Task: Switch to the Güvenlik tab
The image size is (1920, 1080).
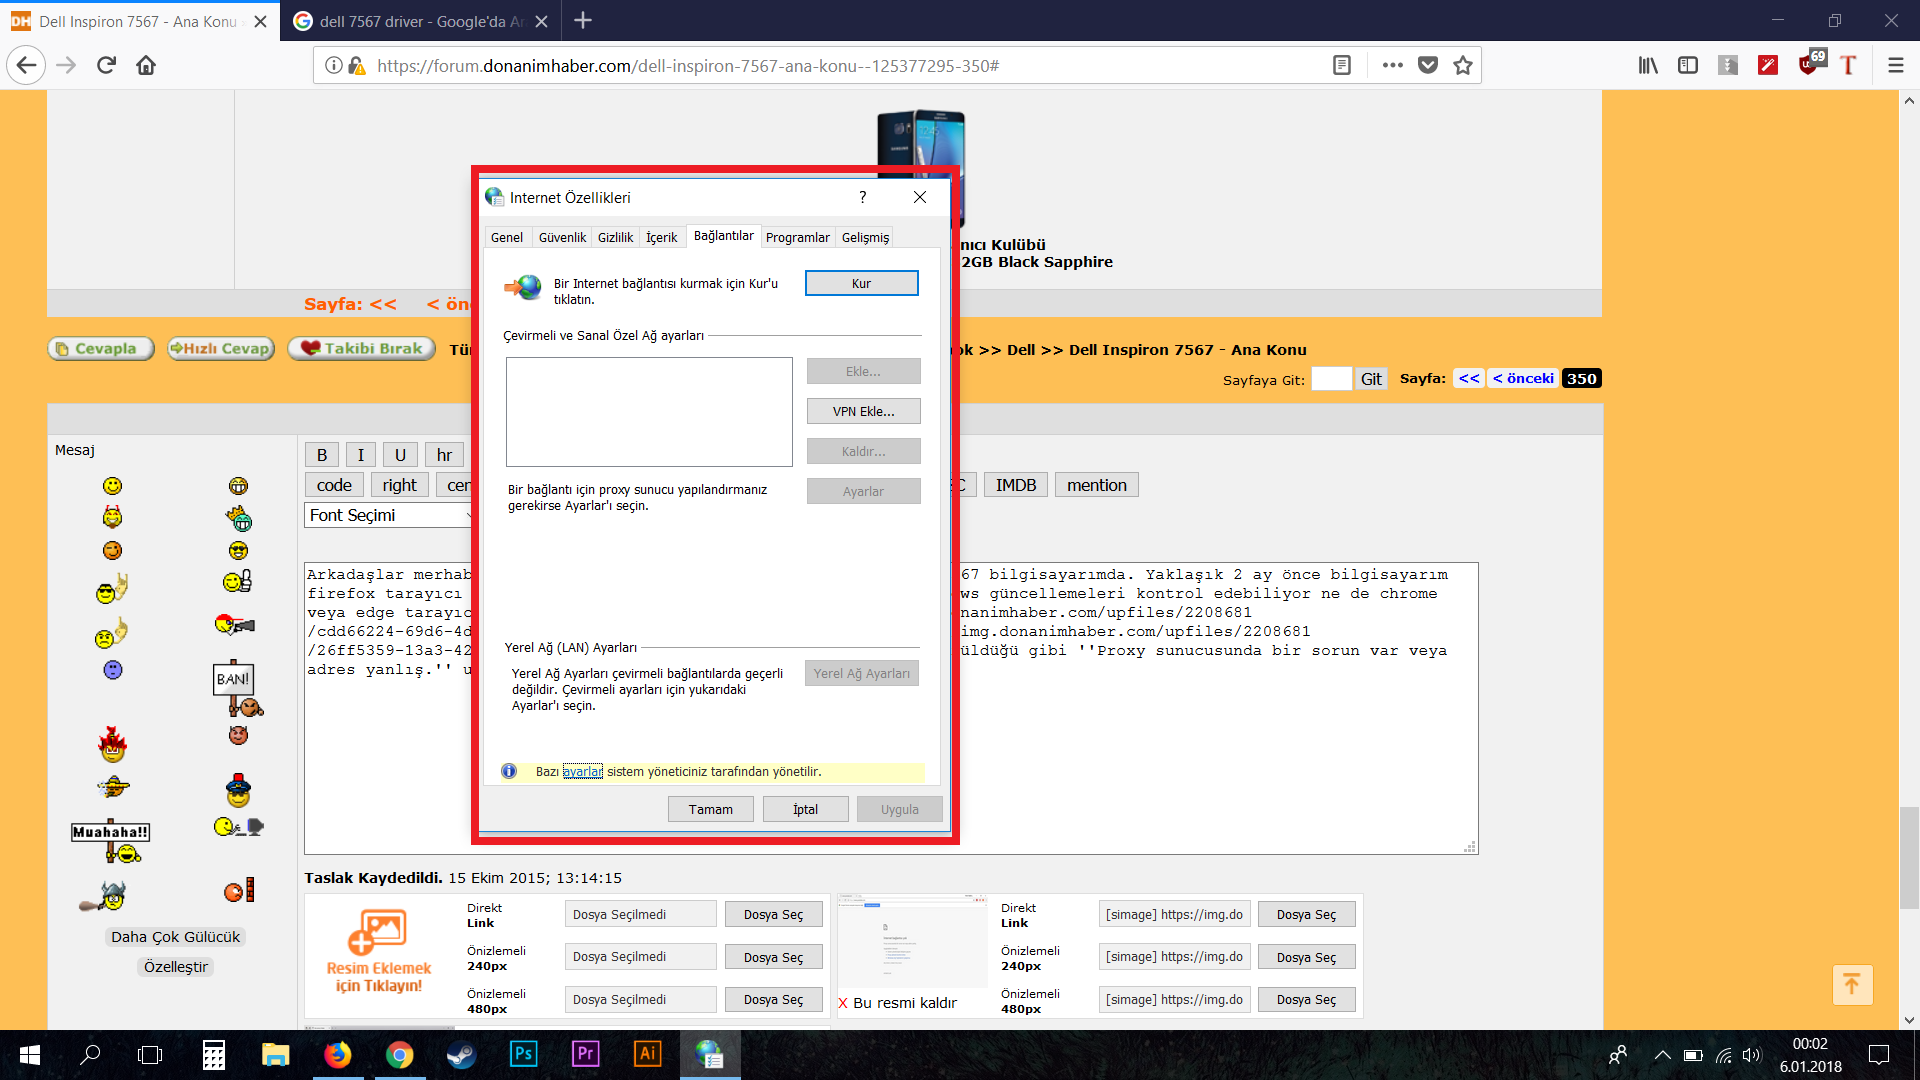Action: point(562,237)
